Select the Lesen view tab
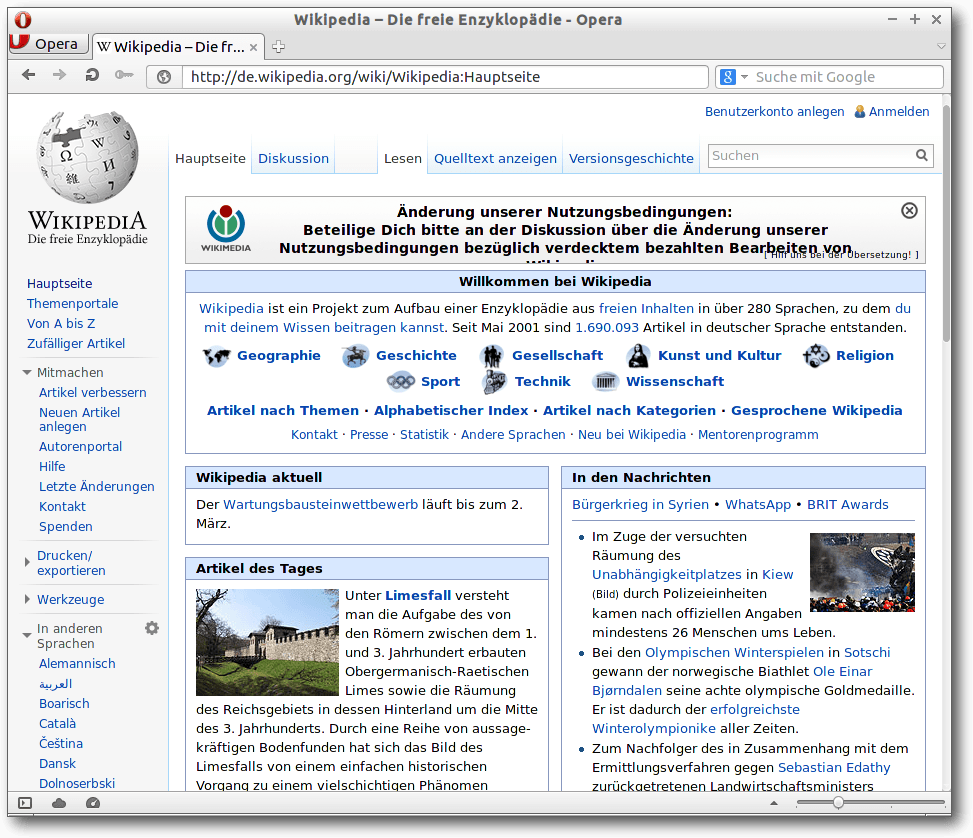The image size is (973, 838). [403, 158]
